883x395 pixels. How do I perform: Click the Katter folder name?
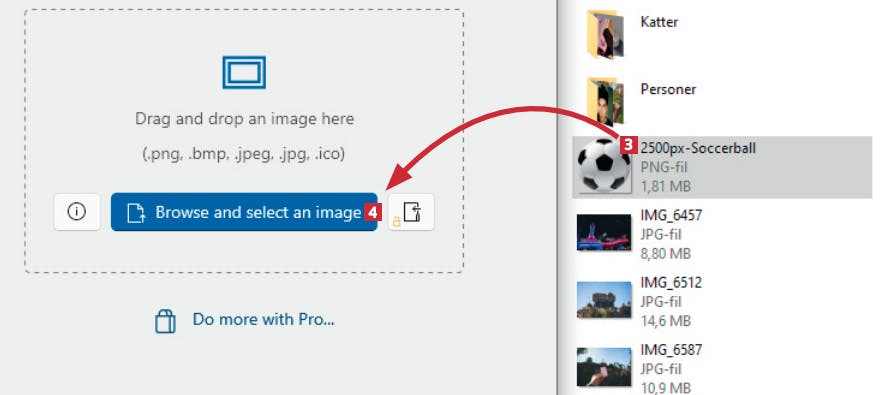[659, 22]
